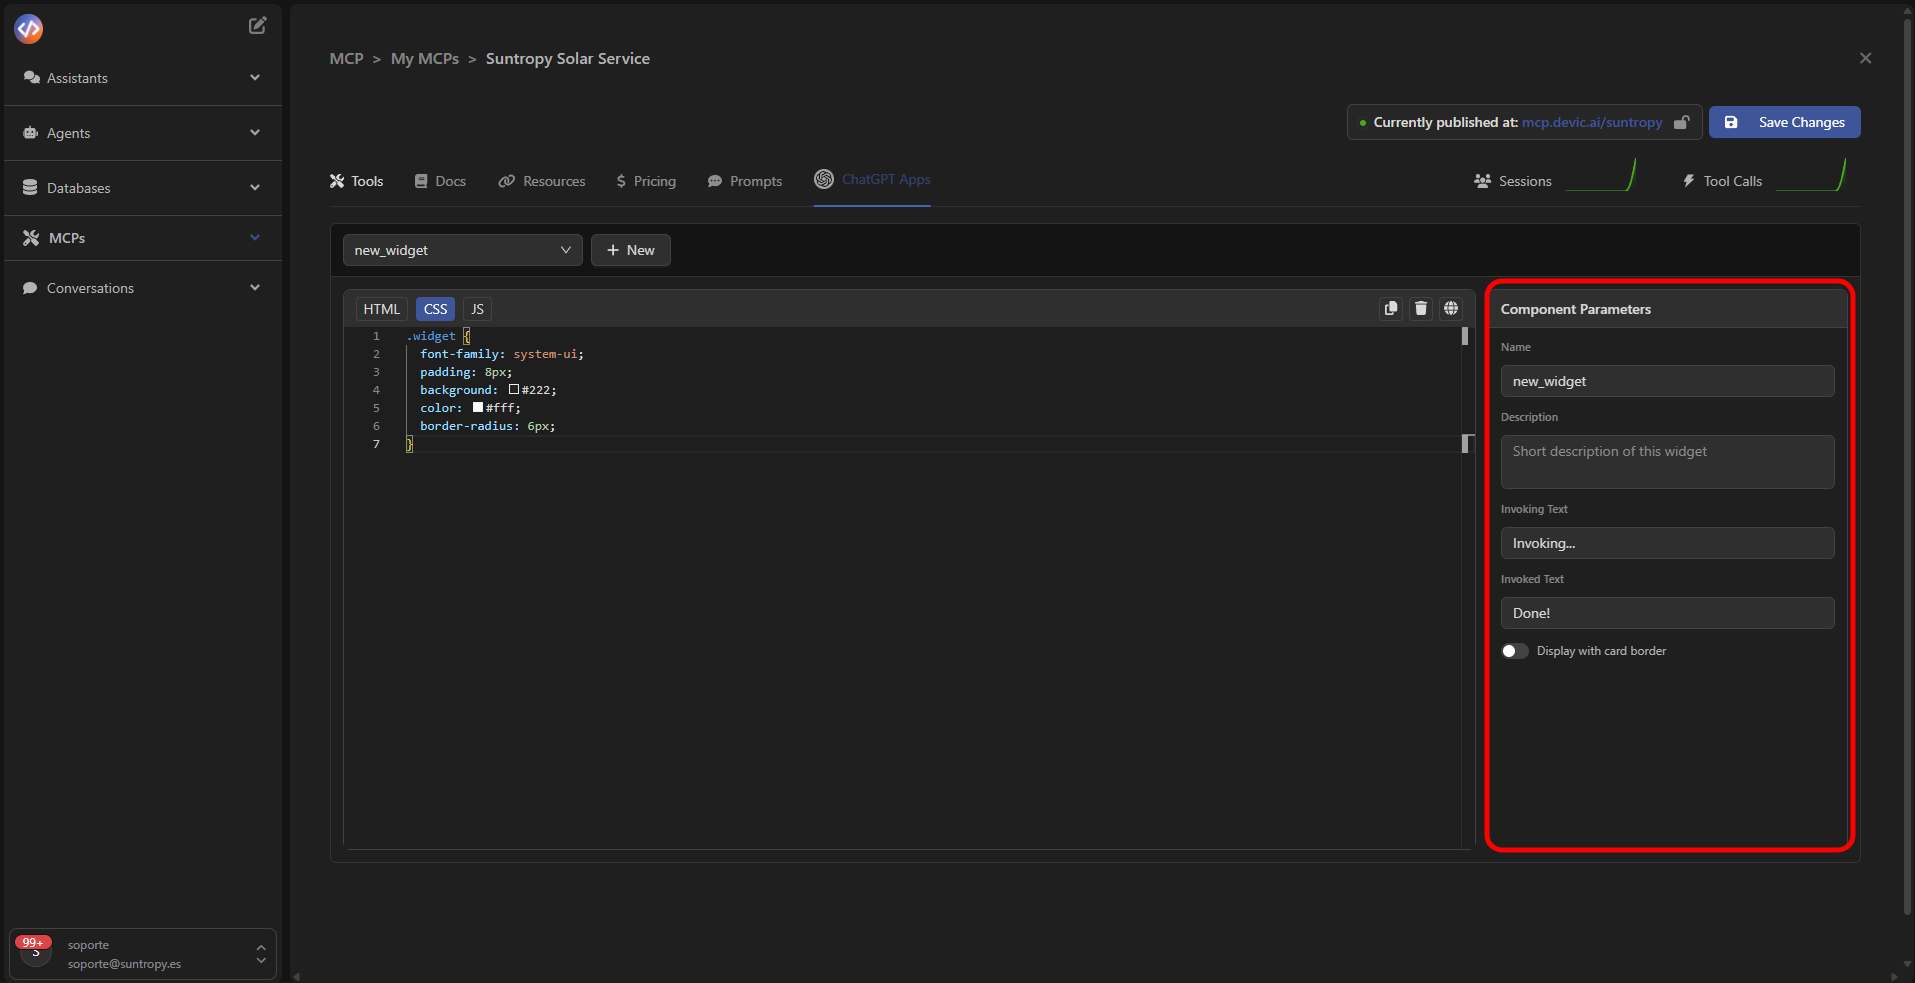Open the Sessions stats panel
This screenshot has width=1915, height=983.
[x=1555, y=177]
